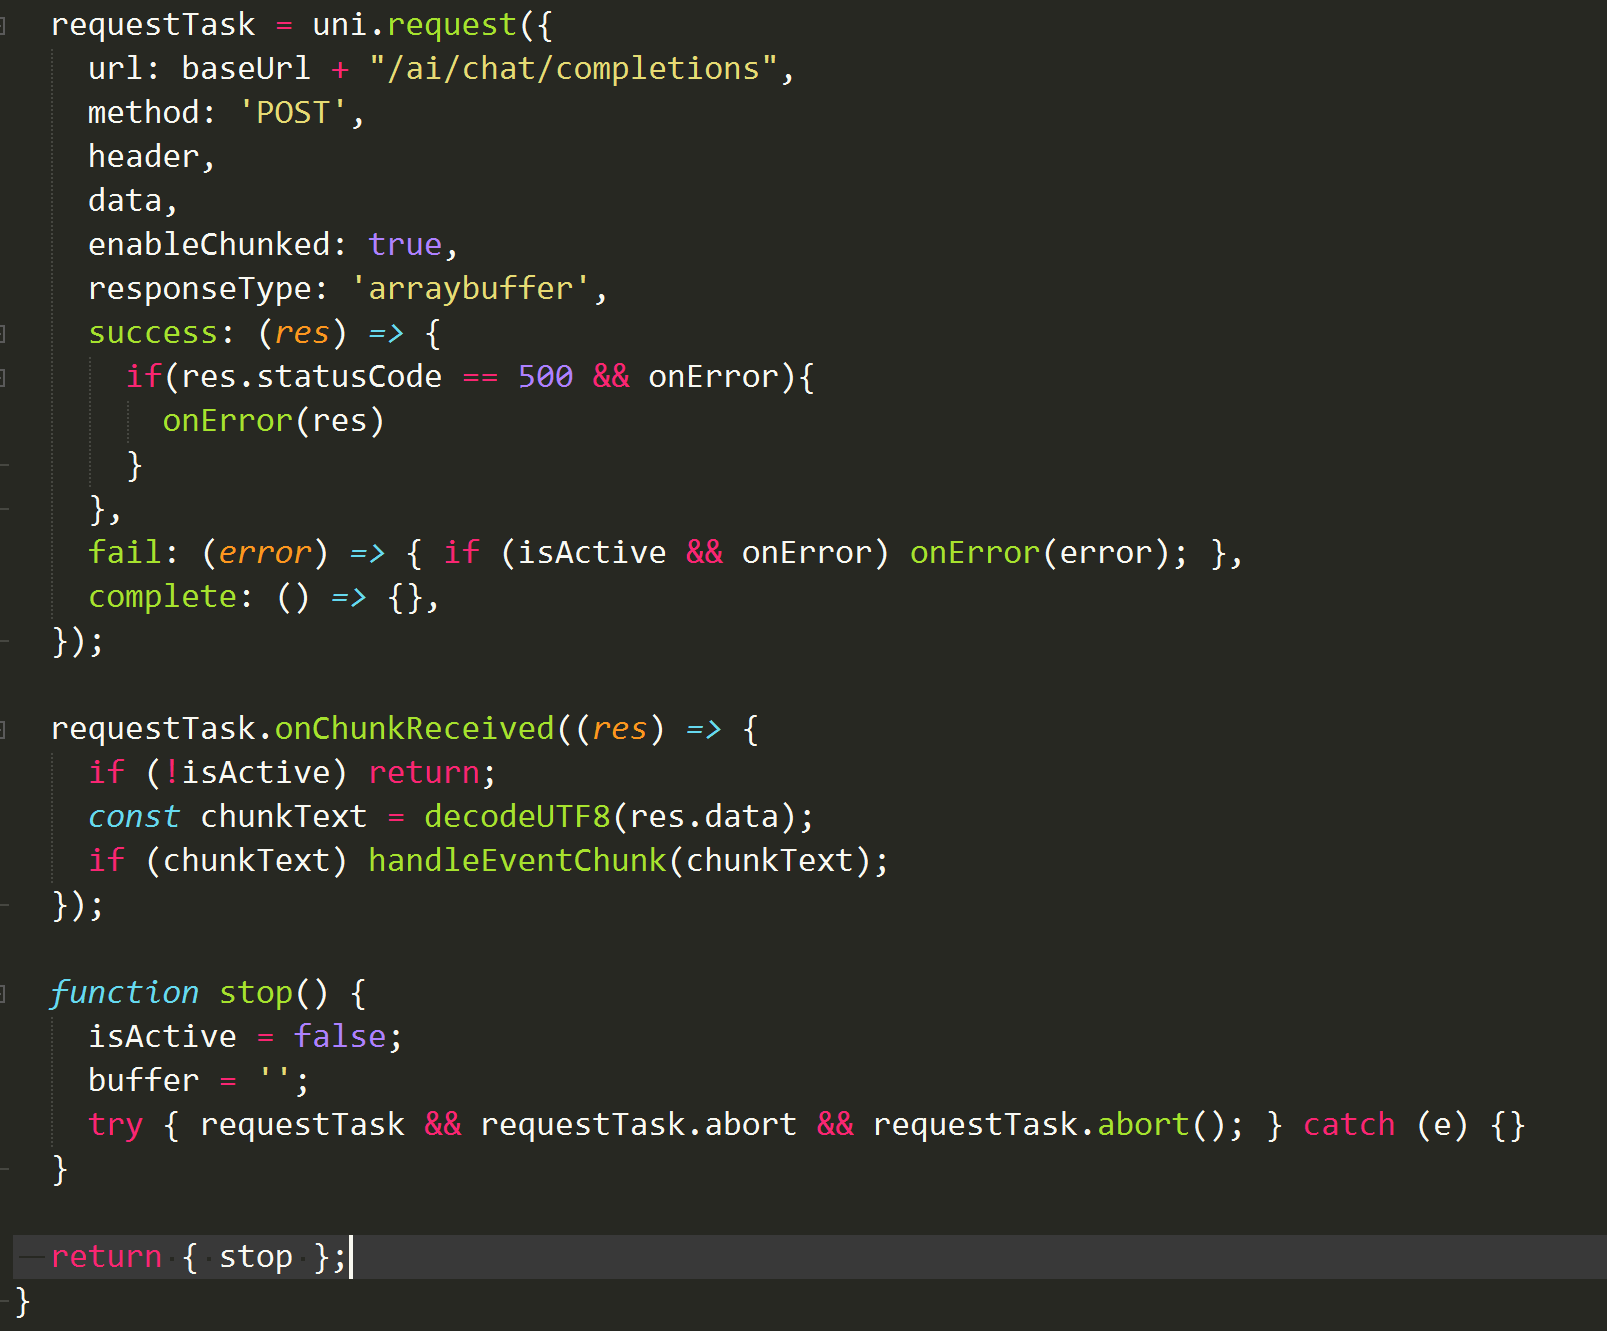Image resolution: width=1607 pixels, height=1331 pixels.
Task: Click the 'arraybuffer' responseType string
Action: (x=470, y=289)
